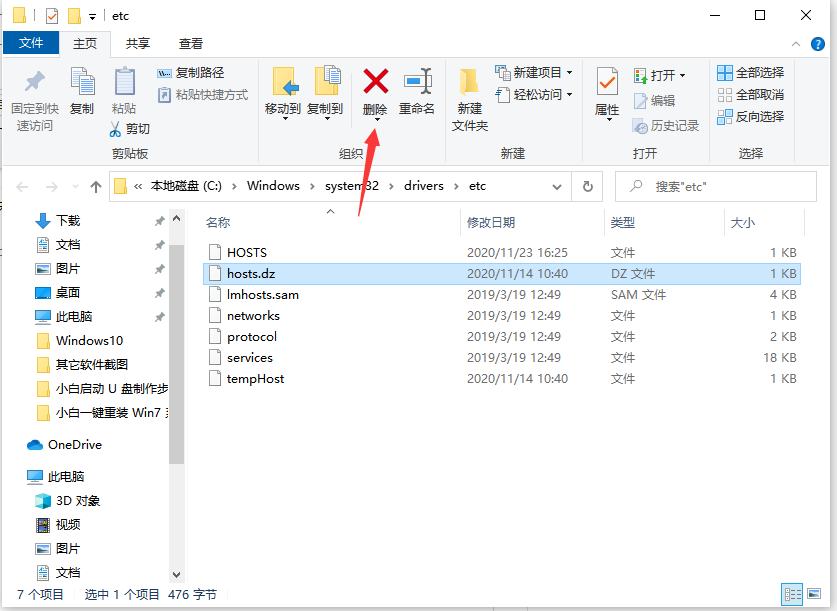
Task: Open the recent locations dropdown arrow
Action: [x=75, y=187]
